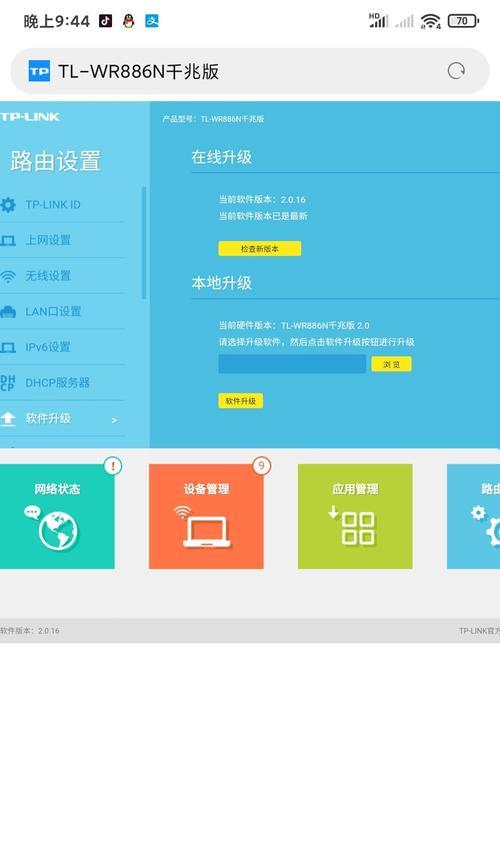Tap the Wi-Fi status icon

[x=430, y=21]
